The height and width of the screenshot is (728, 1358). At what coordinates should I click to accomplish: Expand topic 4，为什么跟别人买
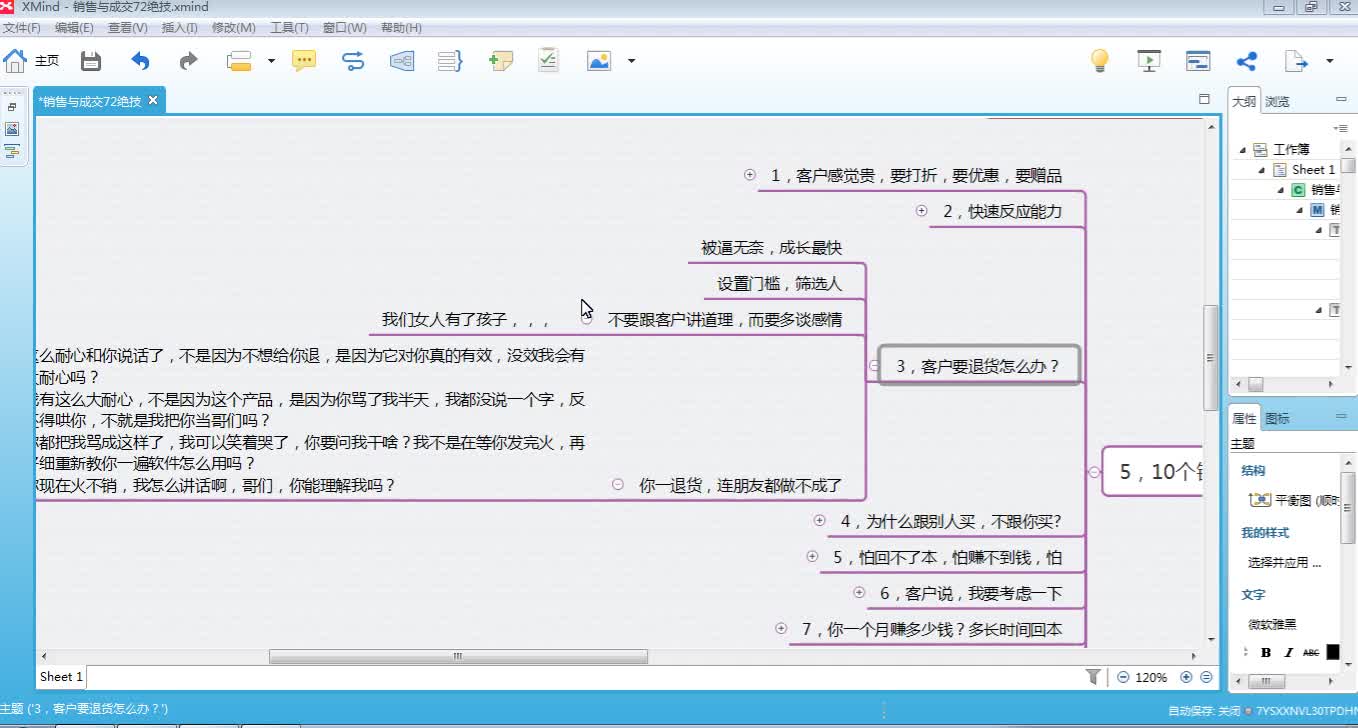click(x=820, y=521)
